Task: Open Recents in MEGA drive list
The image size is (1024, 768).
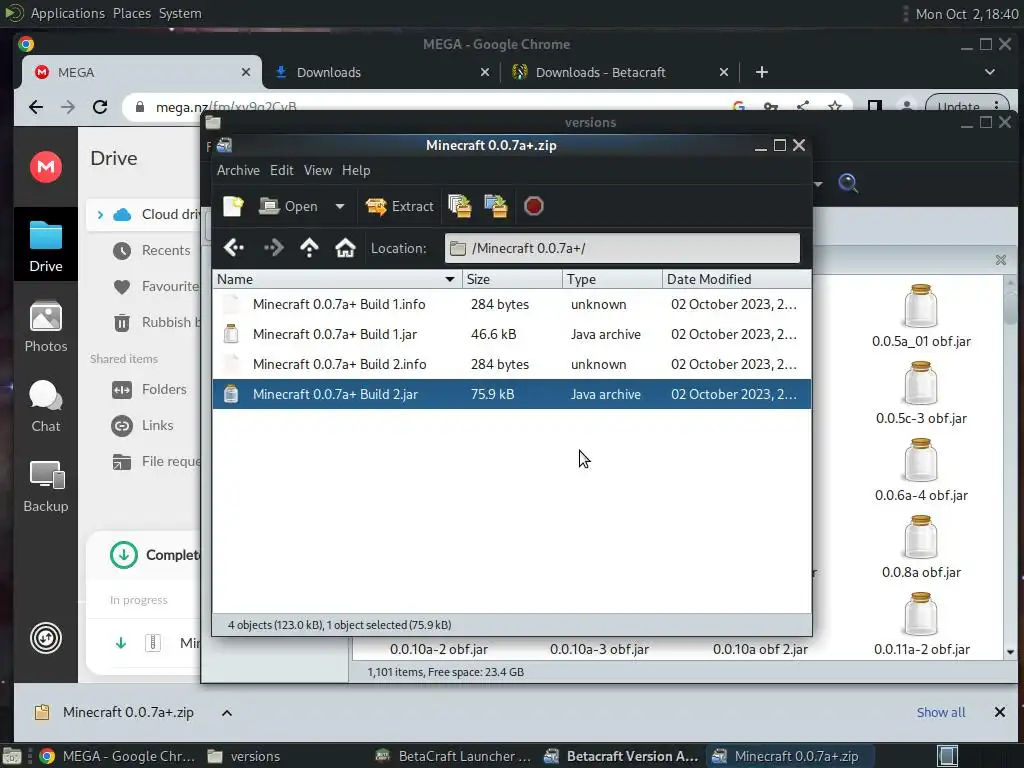Action: [x=152, y=251]
